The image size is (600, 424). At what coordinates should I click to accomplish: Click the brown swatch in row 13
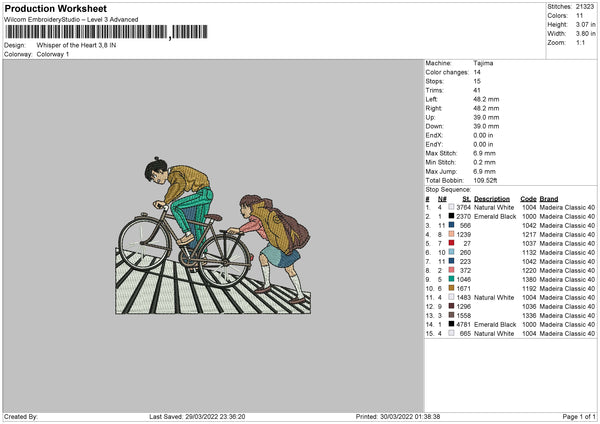click(x=452, y=315)
